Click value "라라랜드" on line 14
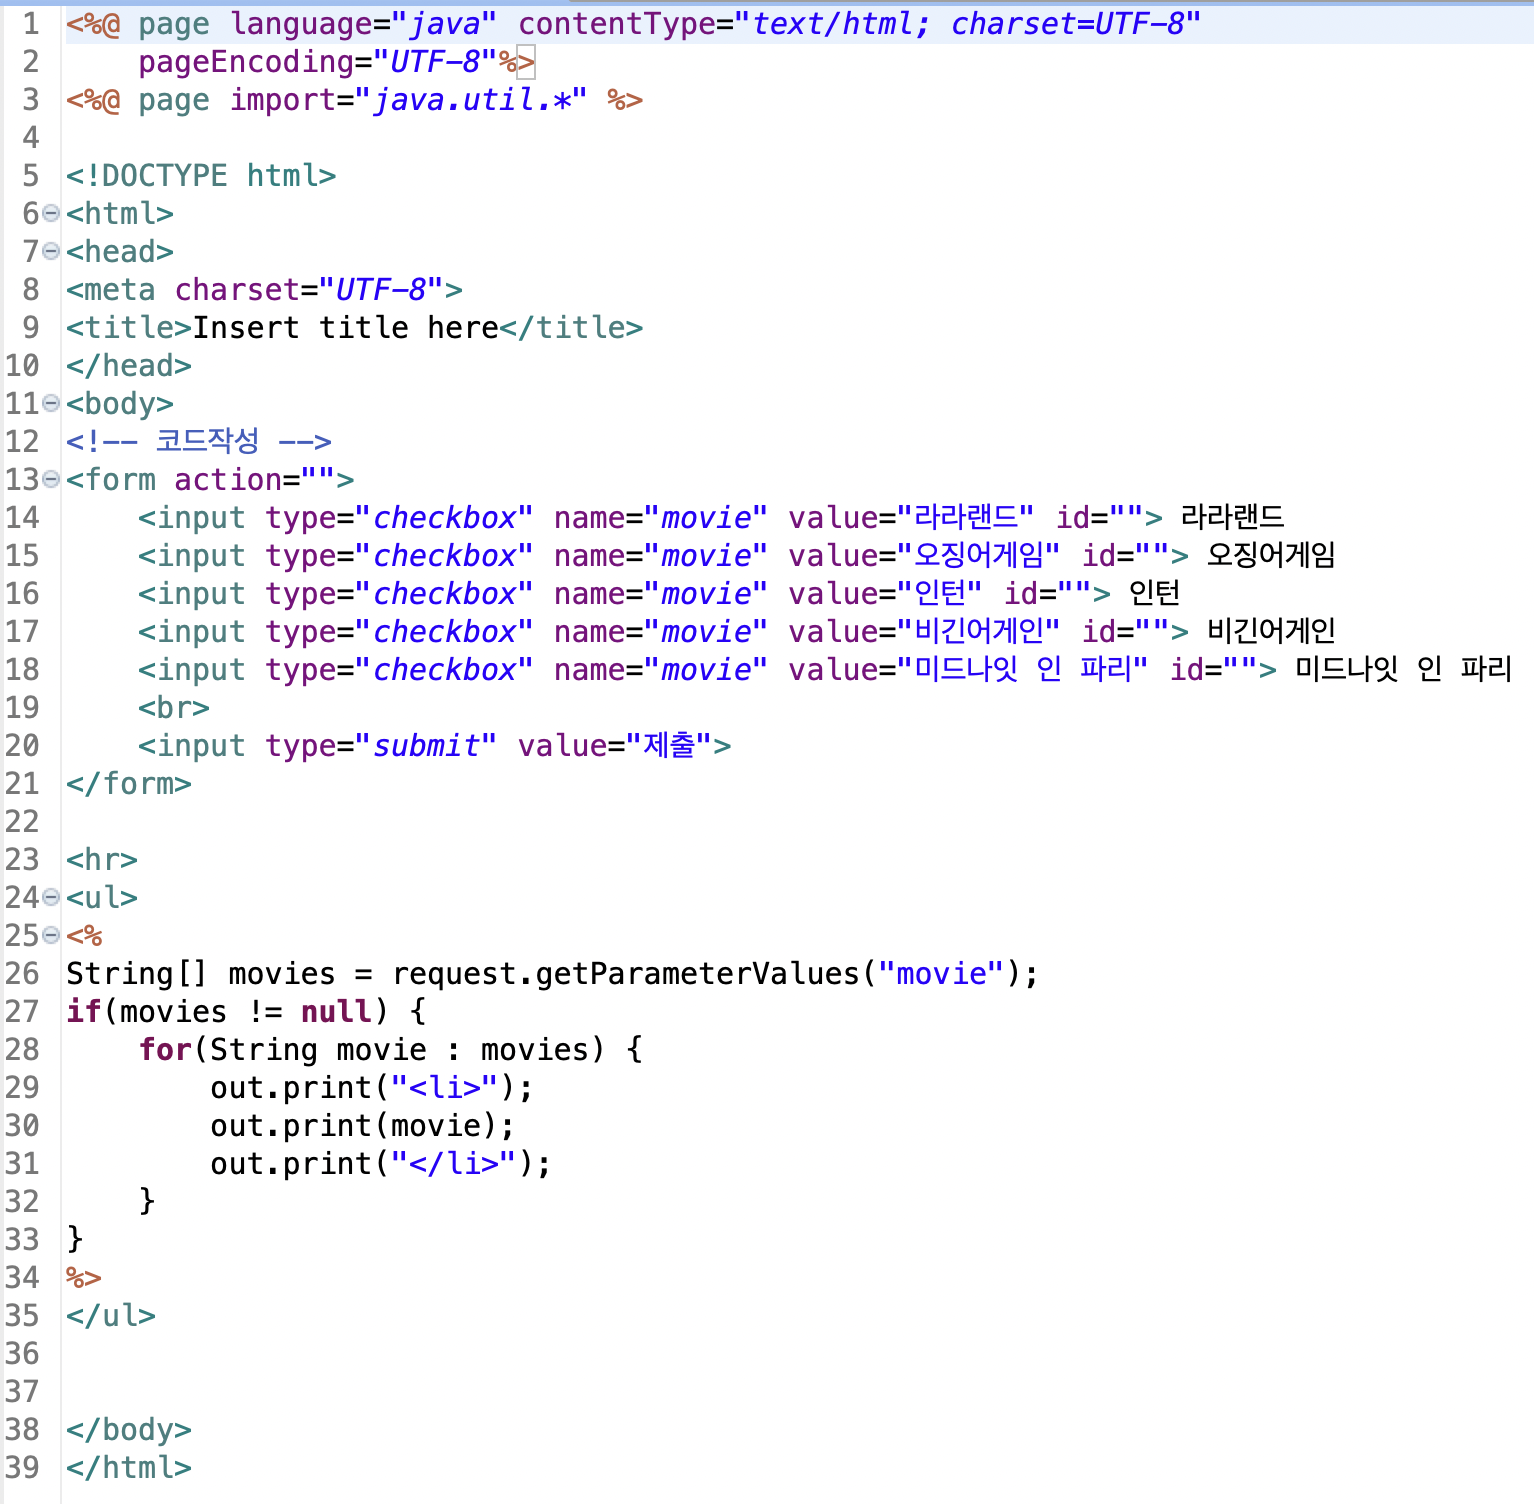The height and width of the screenshot is (1504, 1534). 965,518
